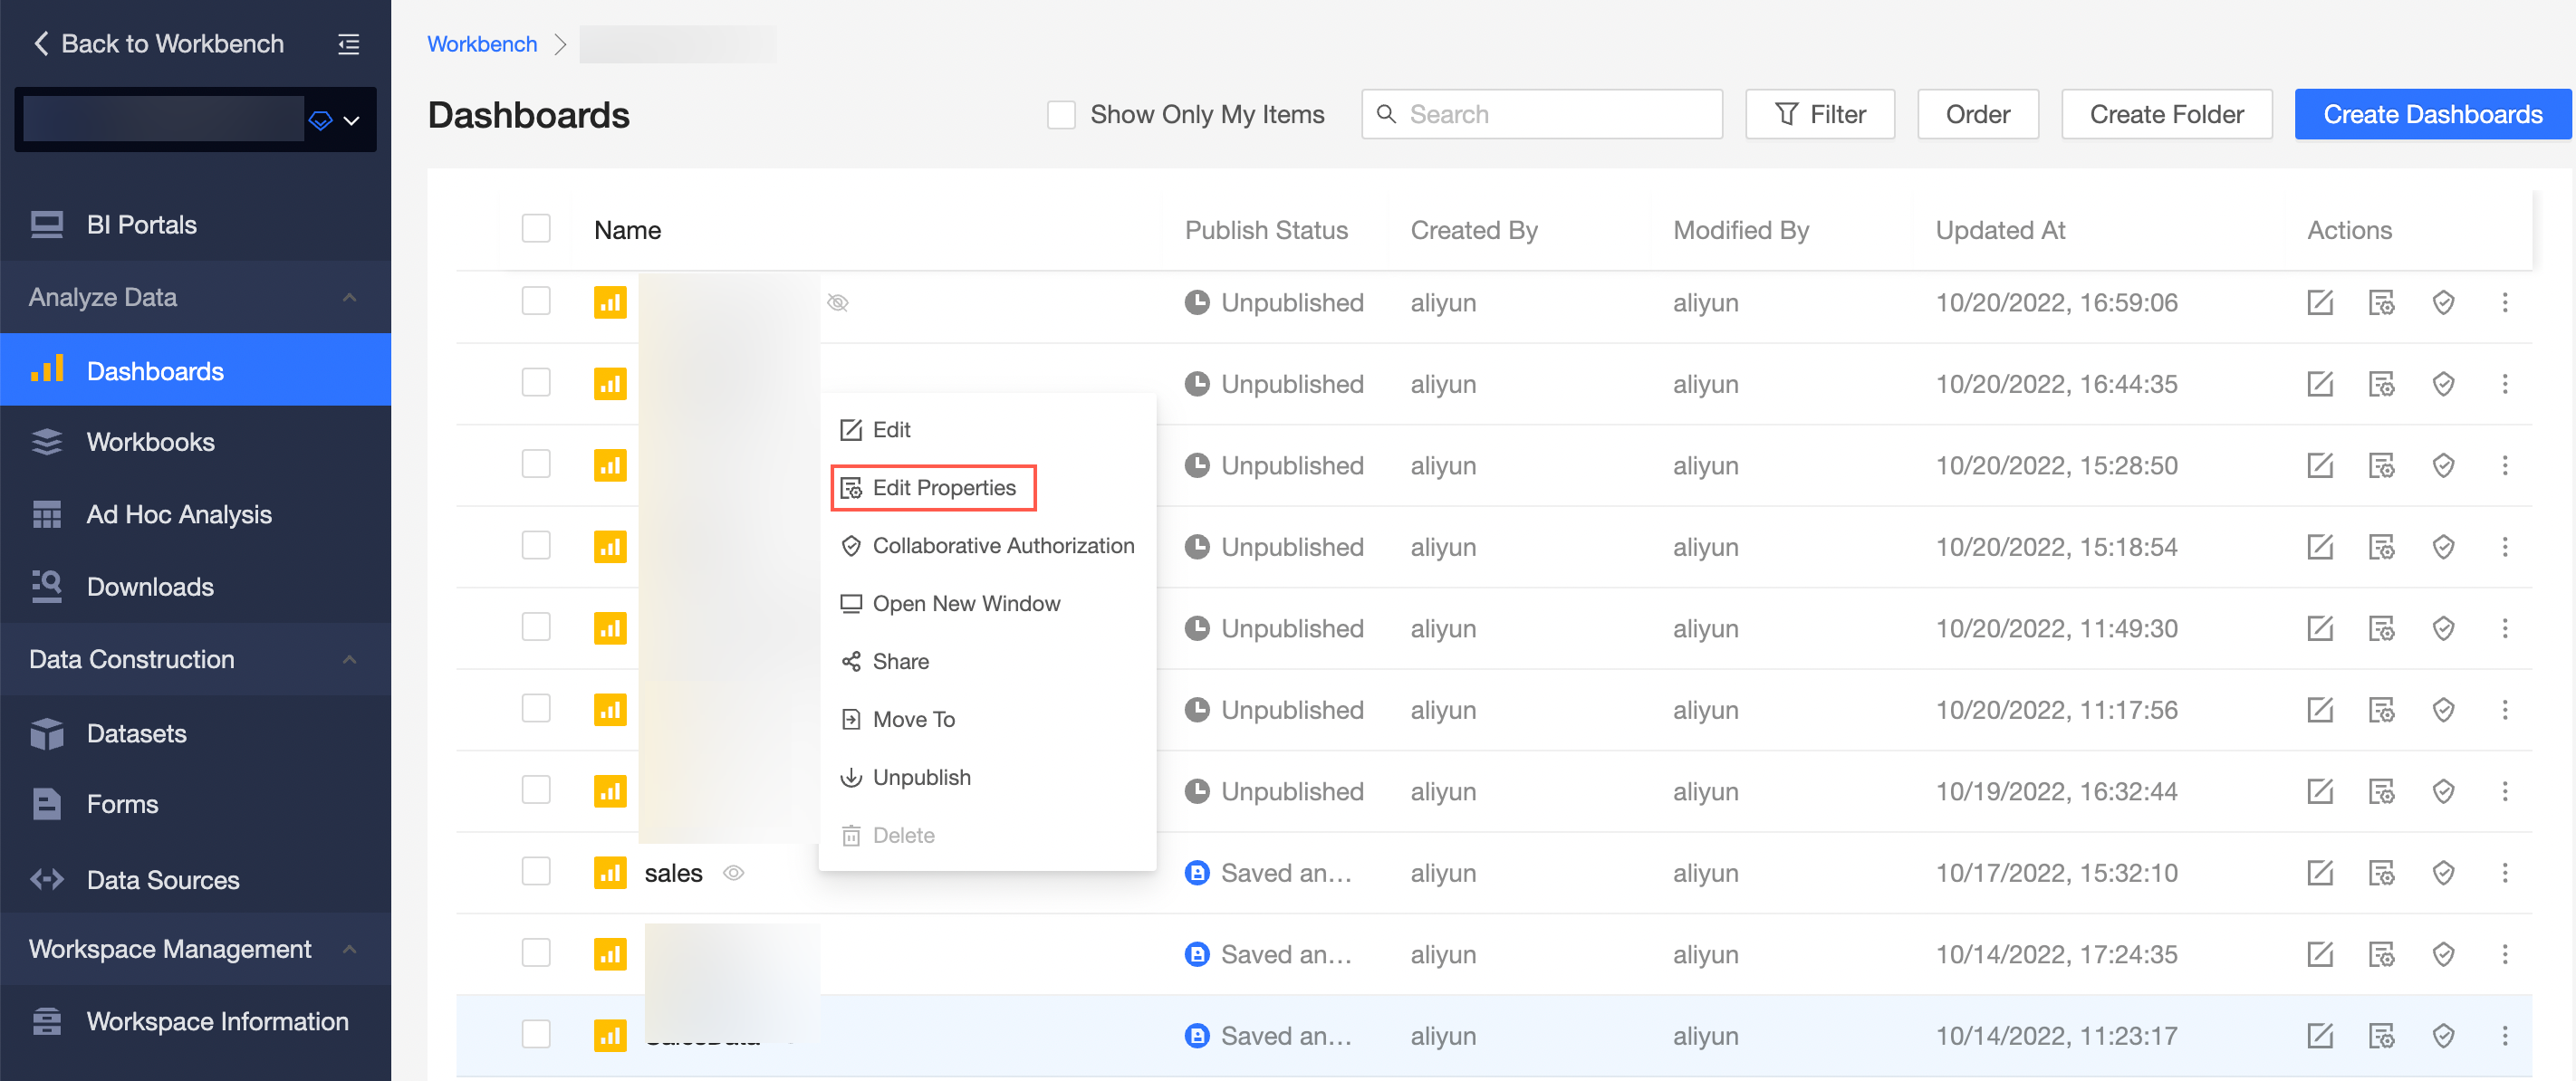Click the collaborative authorization shield icon in the 16:44:35 row
The width and height of the screenshot is (2576, 1081).
[2442, 384]
